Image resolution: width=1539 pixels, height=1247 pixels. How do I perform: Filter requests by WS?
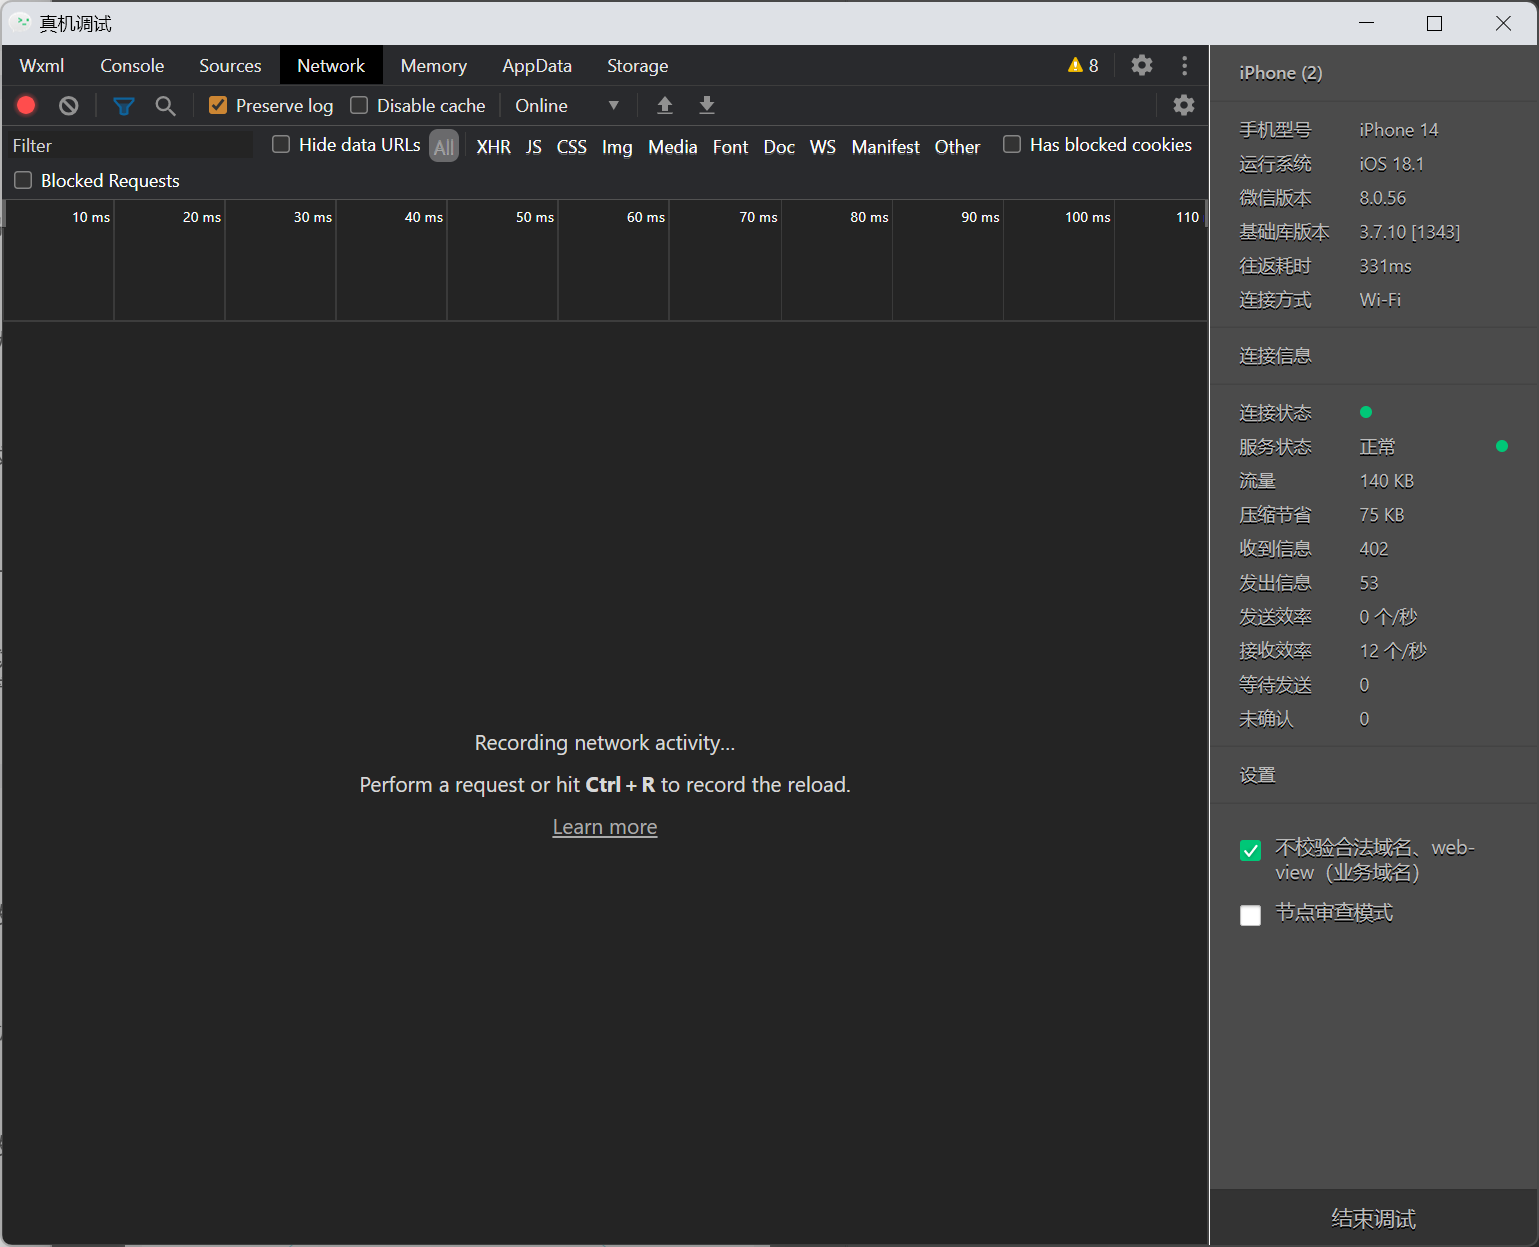(x=823, y=146)
